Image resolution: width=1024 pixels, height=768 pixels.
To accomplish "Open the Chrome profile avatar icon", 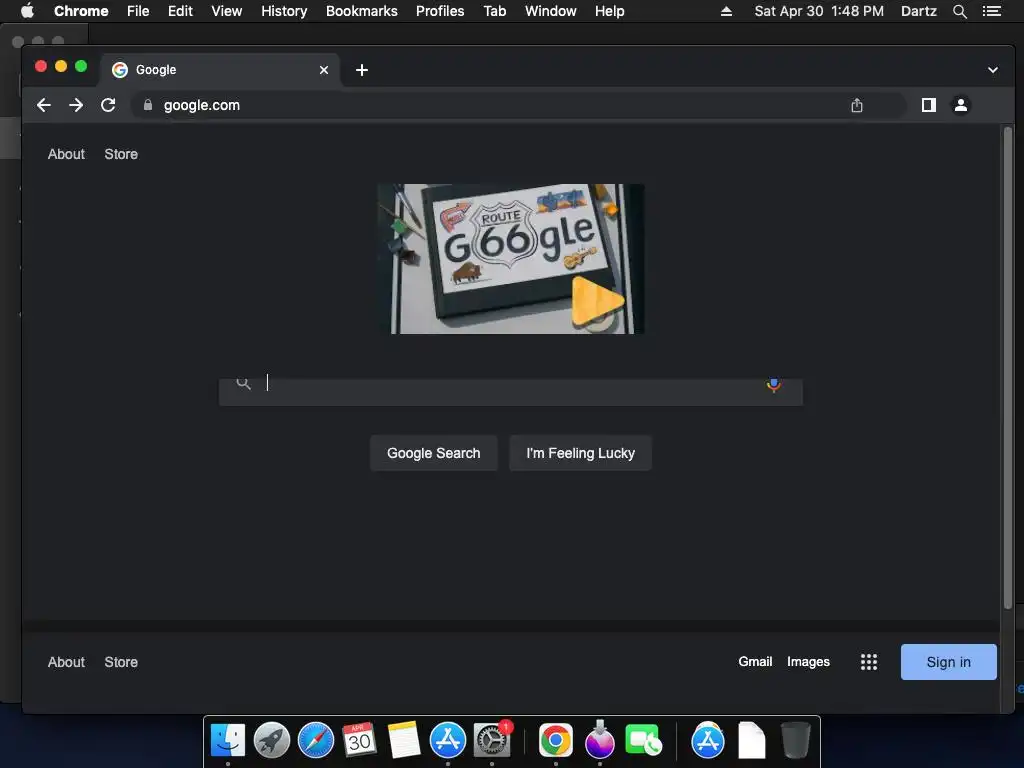I will pyautogui.click(x=961, y=105).
